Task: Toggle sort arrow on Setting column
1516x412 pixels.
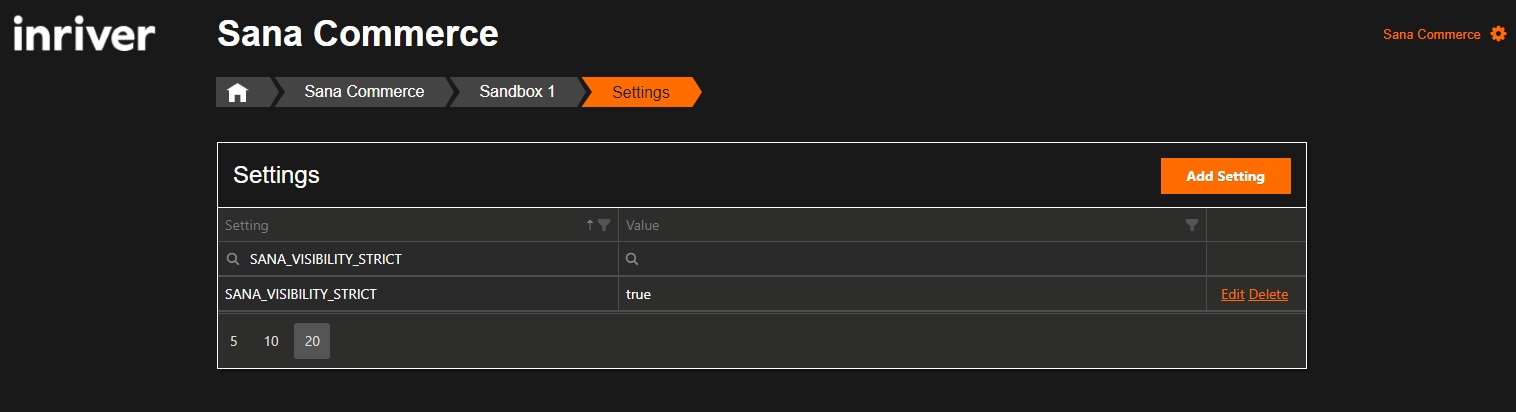Action: point(590,225)
